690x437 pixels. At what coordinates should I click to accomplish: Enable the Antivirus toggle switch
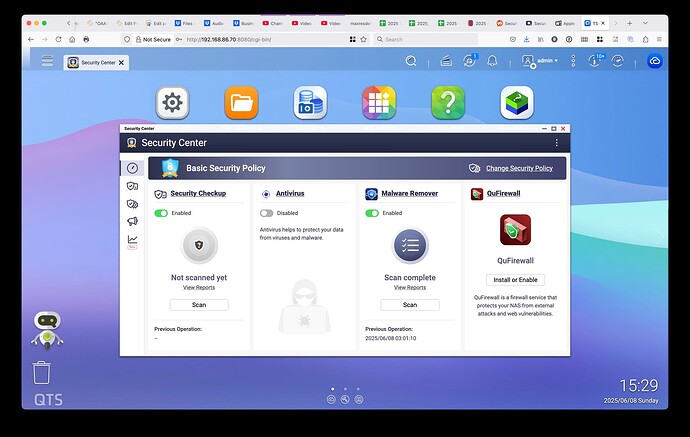[x=266, y=213]
